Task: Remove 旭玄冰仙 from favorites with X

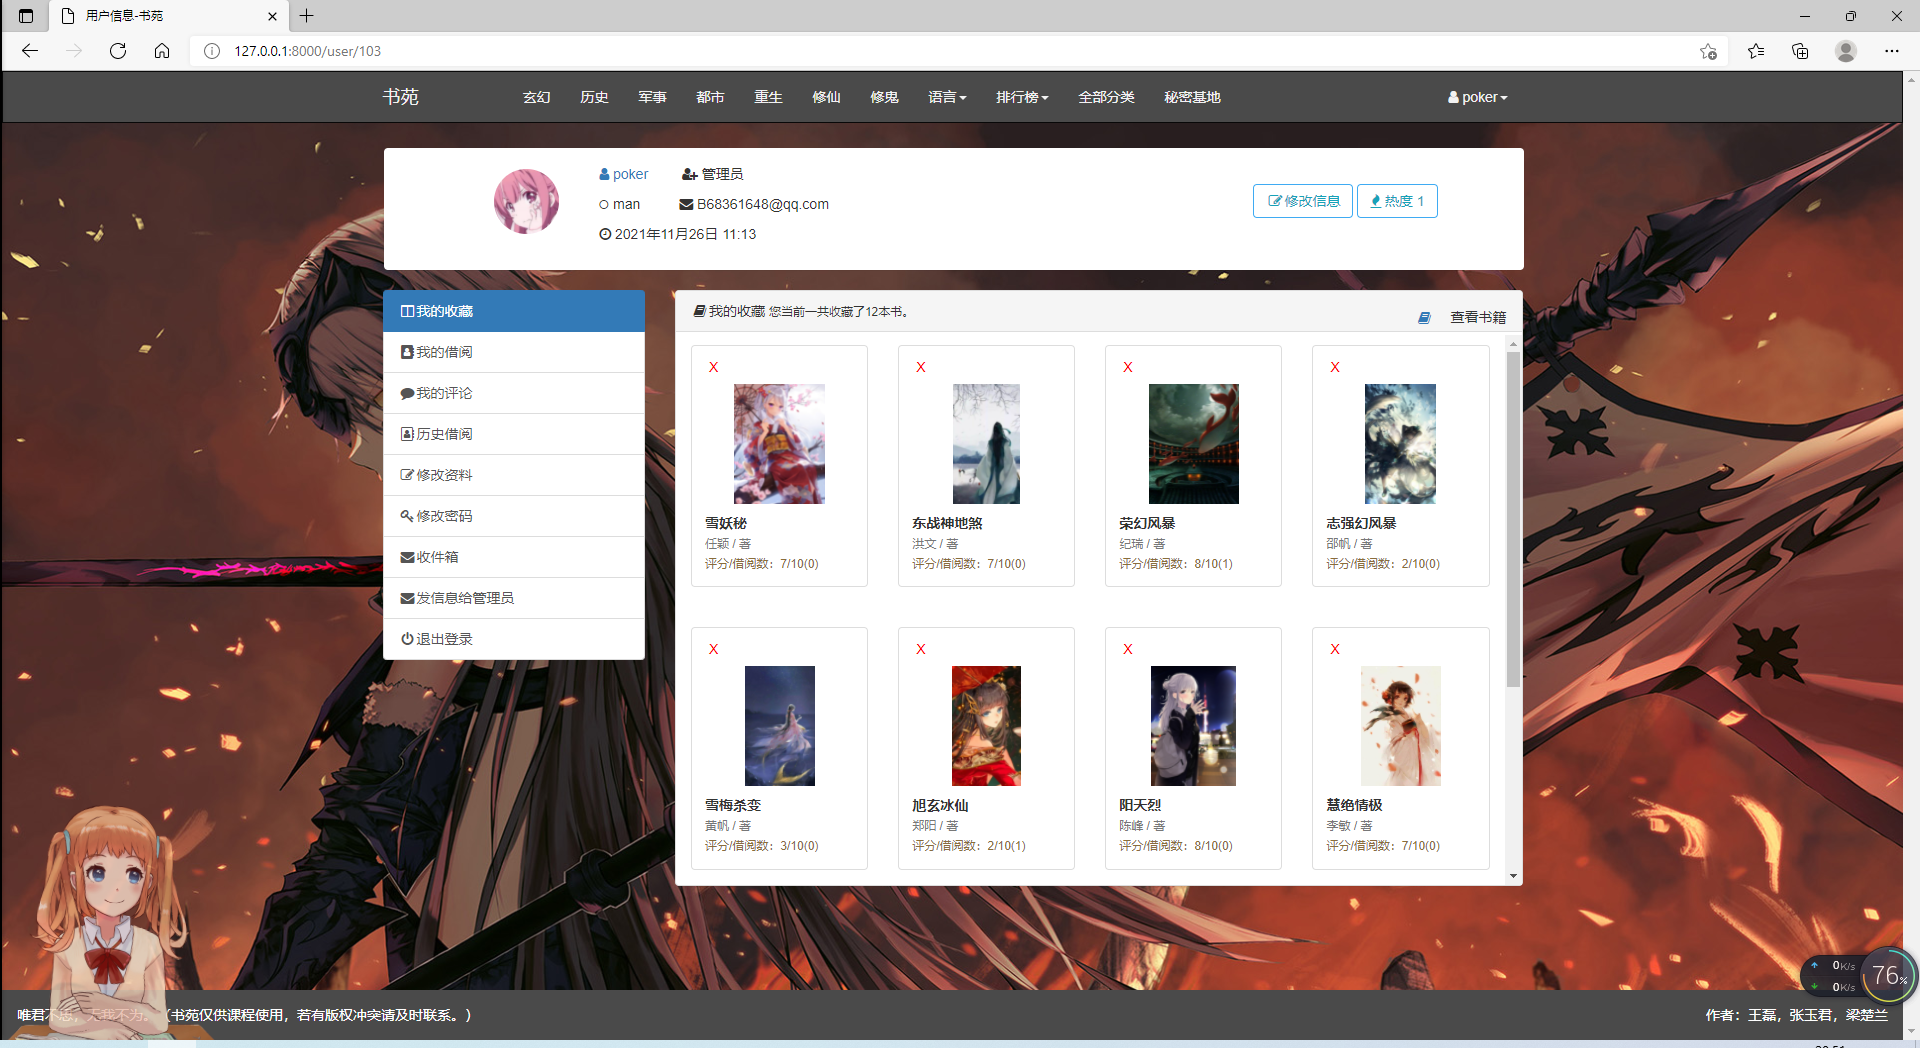Action: pyautogui.click(x=921, y=649)
